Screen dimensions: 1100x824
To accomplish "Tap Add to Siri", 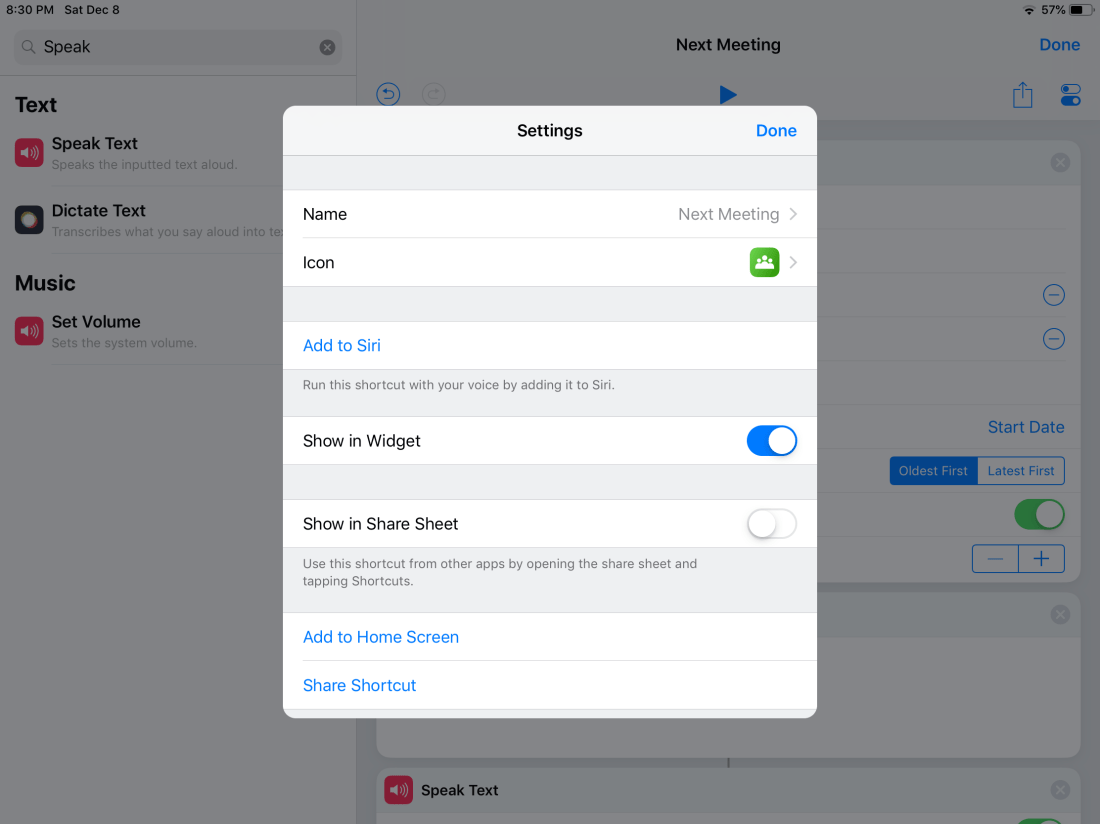I will (x=342, y=345).
